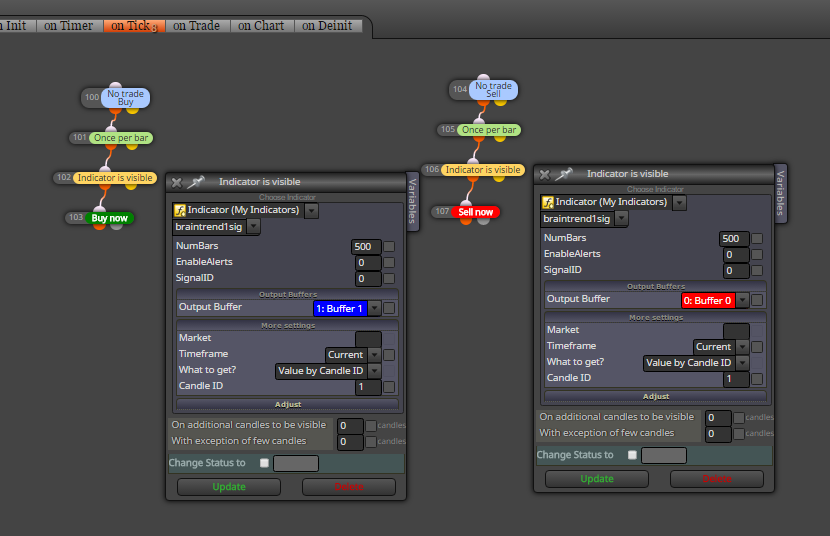Open the blue Buffer 1 output buffer dropdown

point(374,308)
